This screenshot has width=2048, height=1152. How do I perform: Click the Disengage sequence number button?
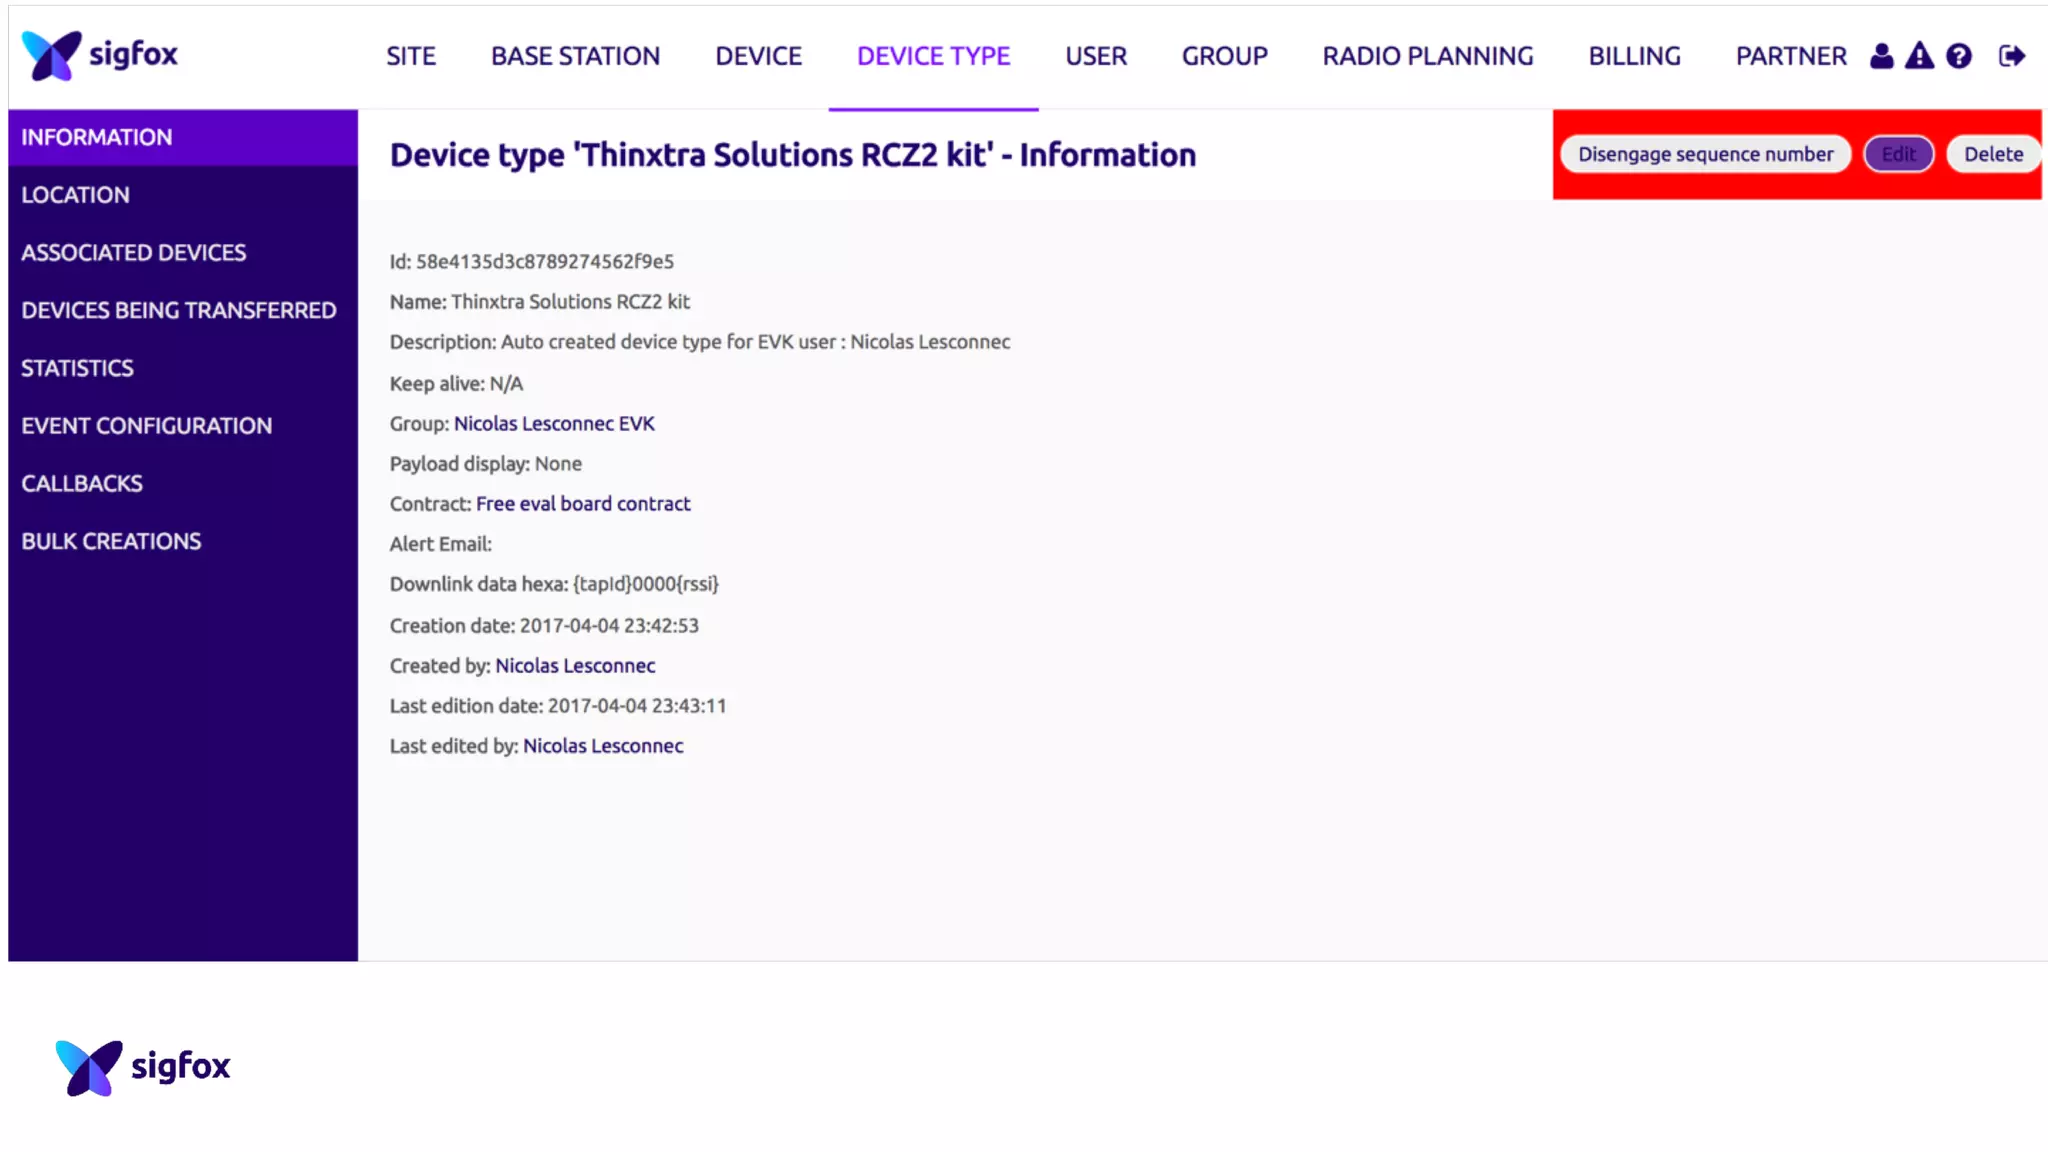(x=1705, y=154)
